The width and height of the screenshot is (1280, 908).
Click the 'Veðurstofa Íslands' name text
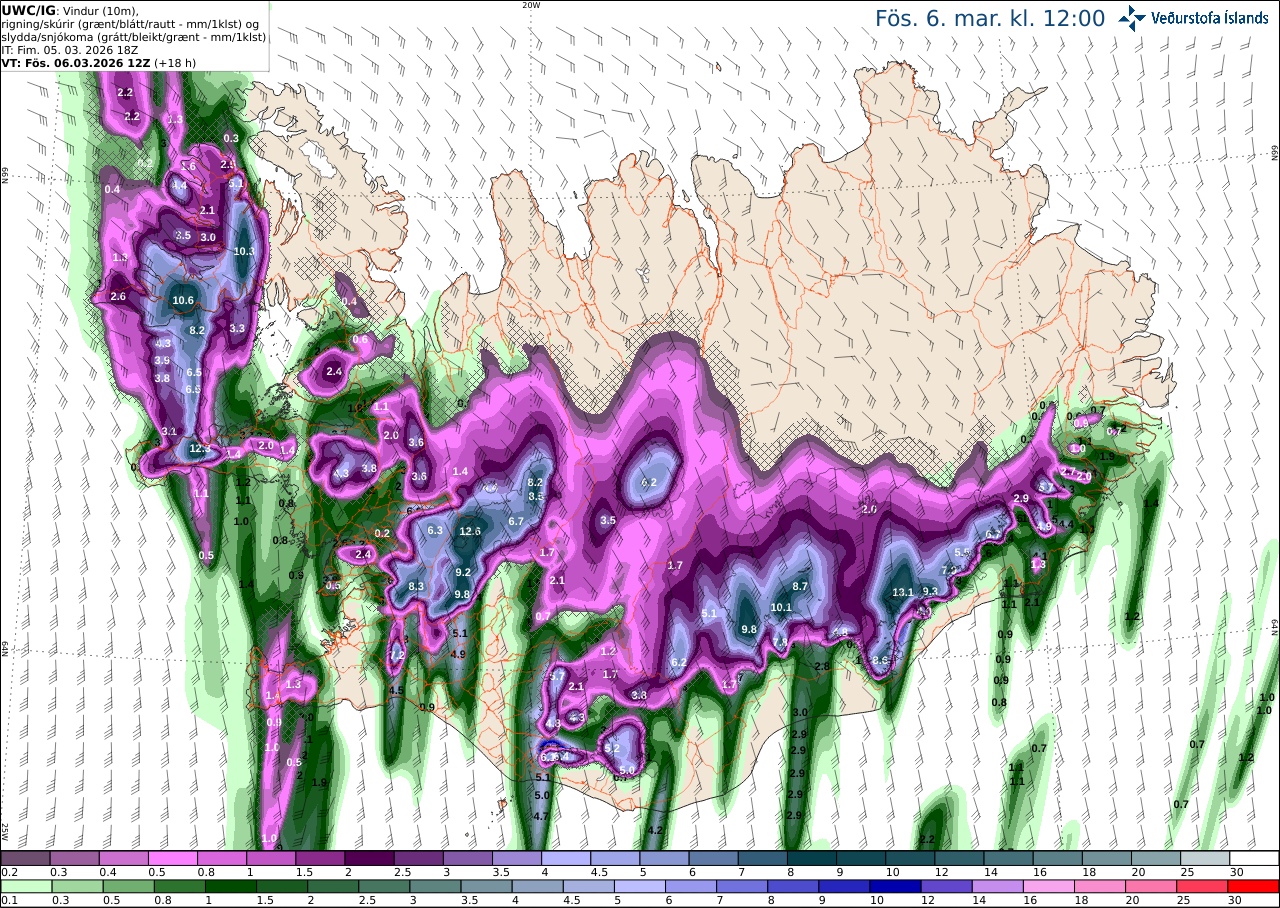point(1210,18)
